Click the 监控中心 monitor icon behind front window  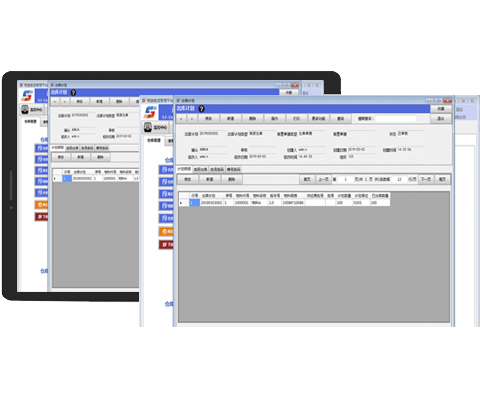[148, 127]
